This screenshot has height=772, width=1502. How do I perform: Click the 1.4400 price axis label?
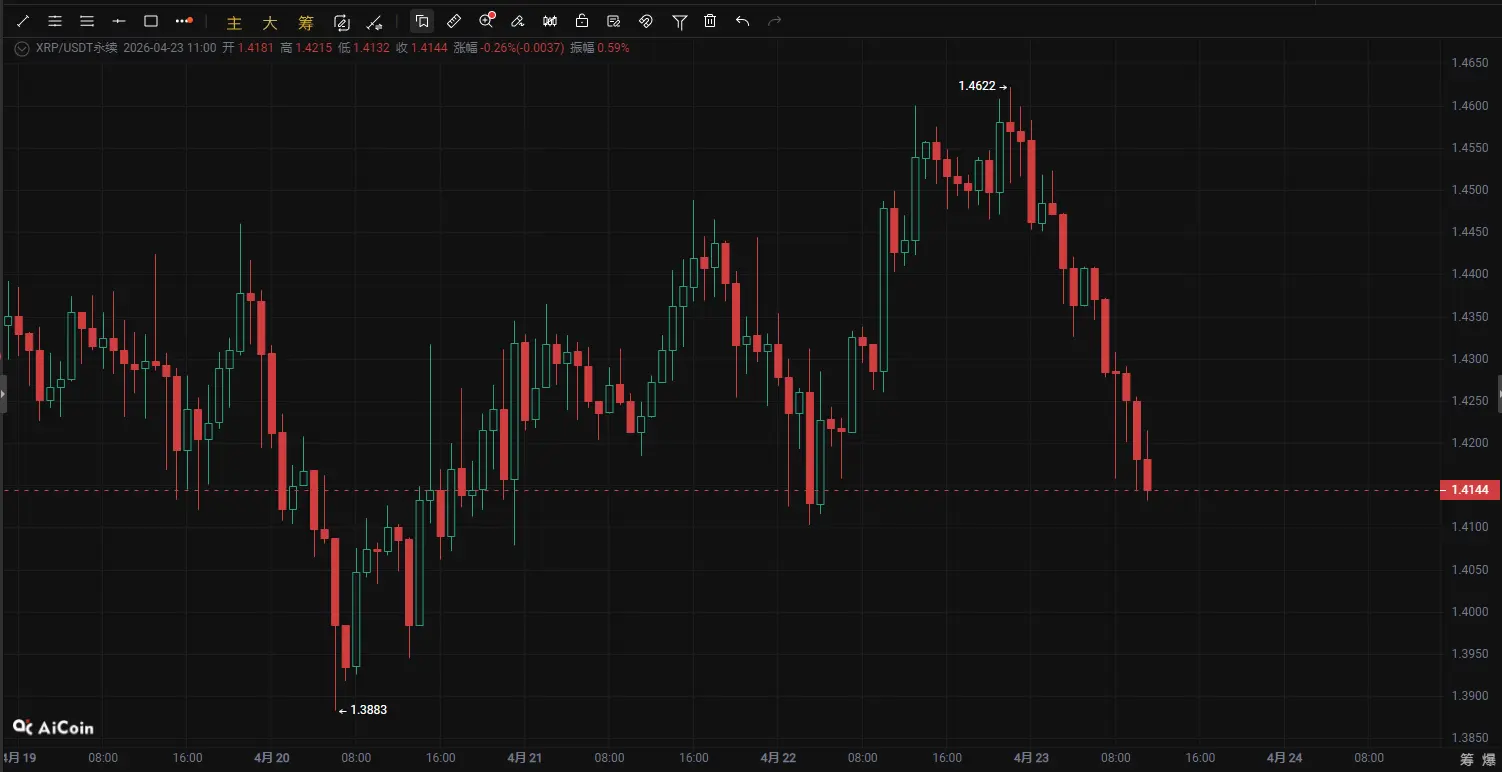[1469, 274]
